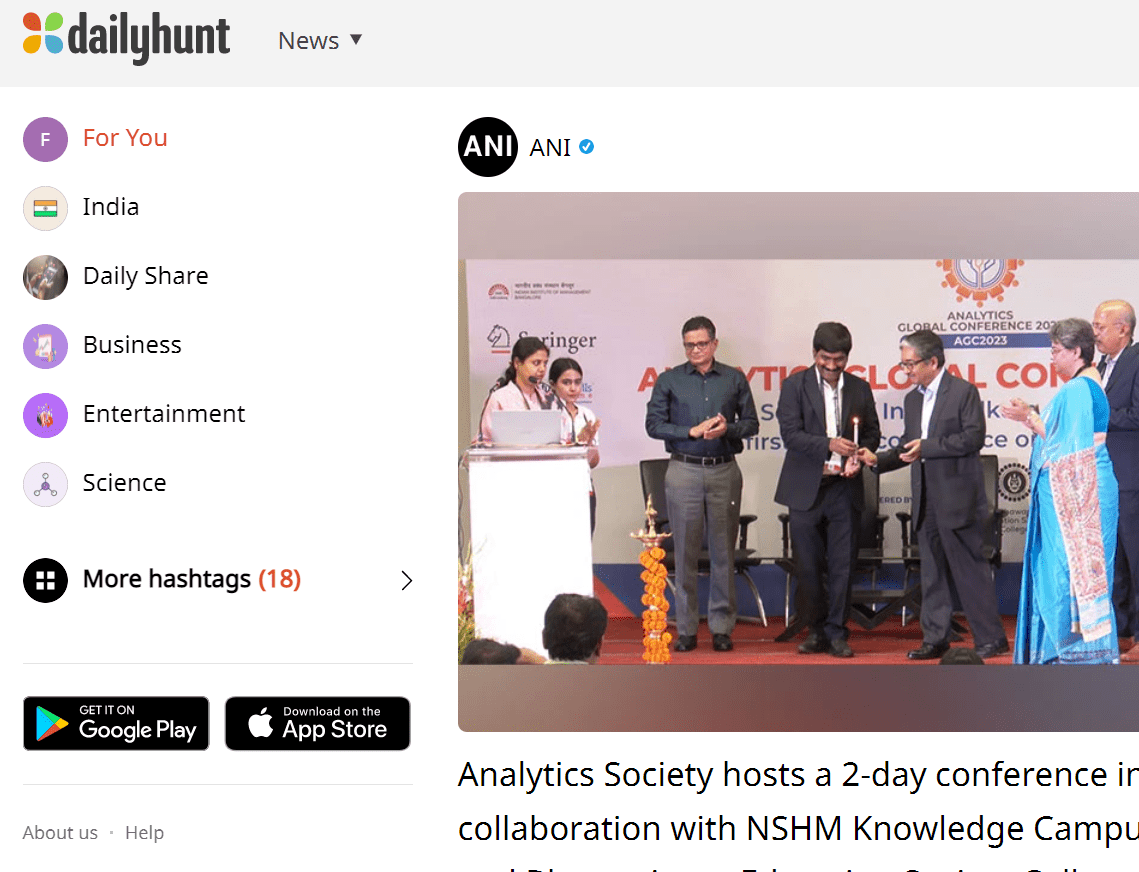Click the Daily Share thumbnail icon
This screenshot has width=1139, height=872.
45,277
